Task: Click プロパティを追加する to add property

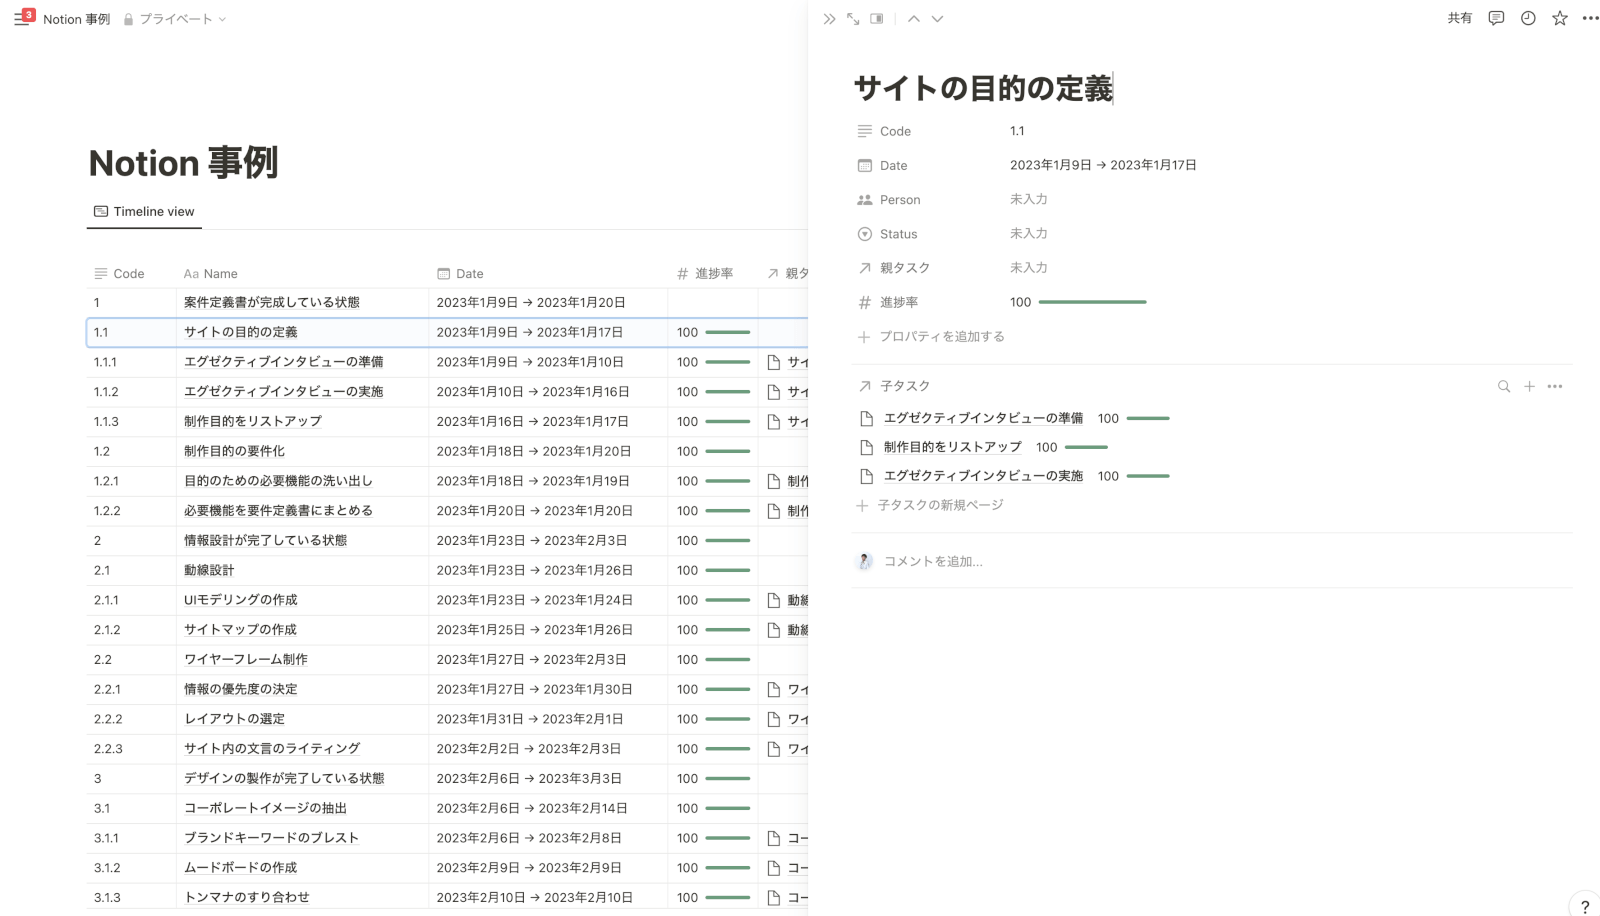Action: pyautogui.click(x=931, y=336)
